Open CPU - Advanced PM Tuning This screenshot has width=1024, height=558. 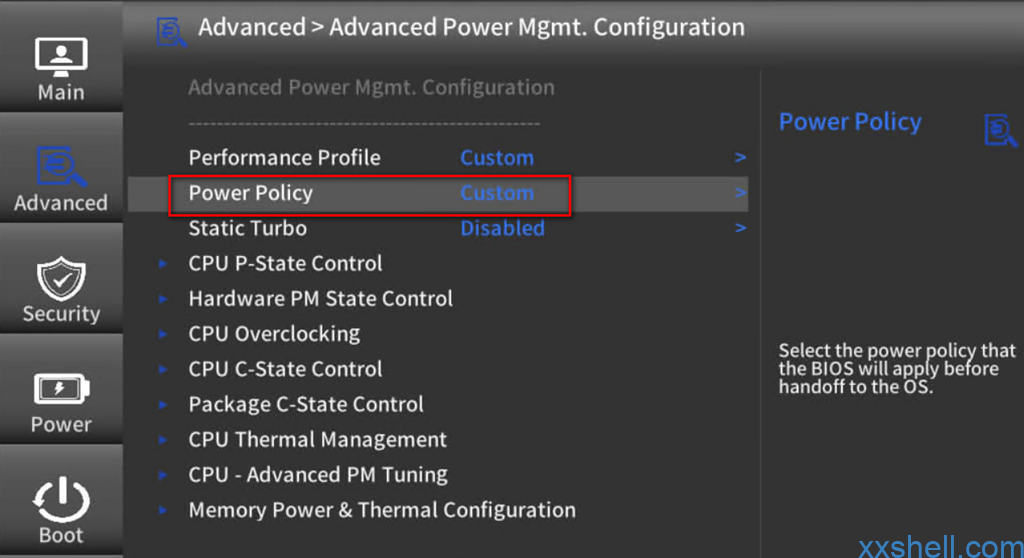[318, 475]
